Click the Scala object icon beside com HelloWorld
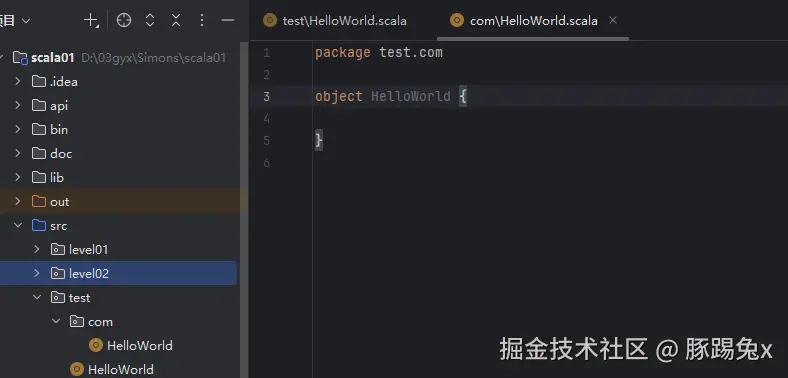The width and height of the screenshot is (788, 378). (x=95, y=345)
